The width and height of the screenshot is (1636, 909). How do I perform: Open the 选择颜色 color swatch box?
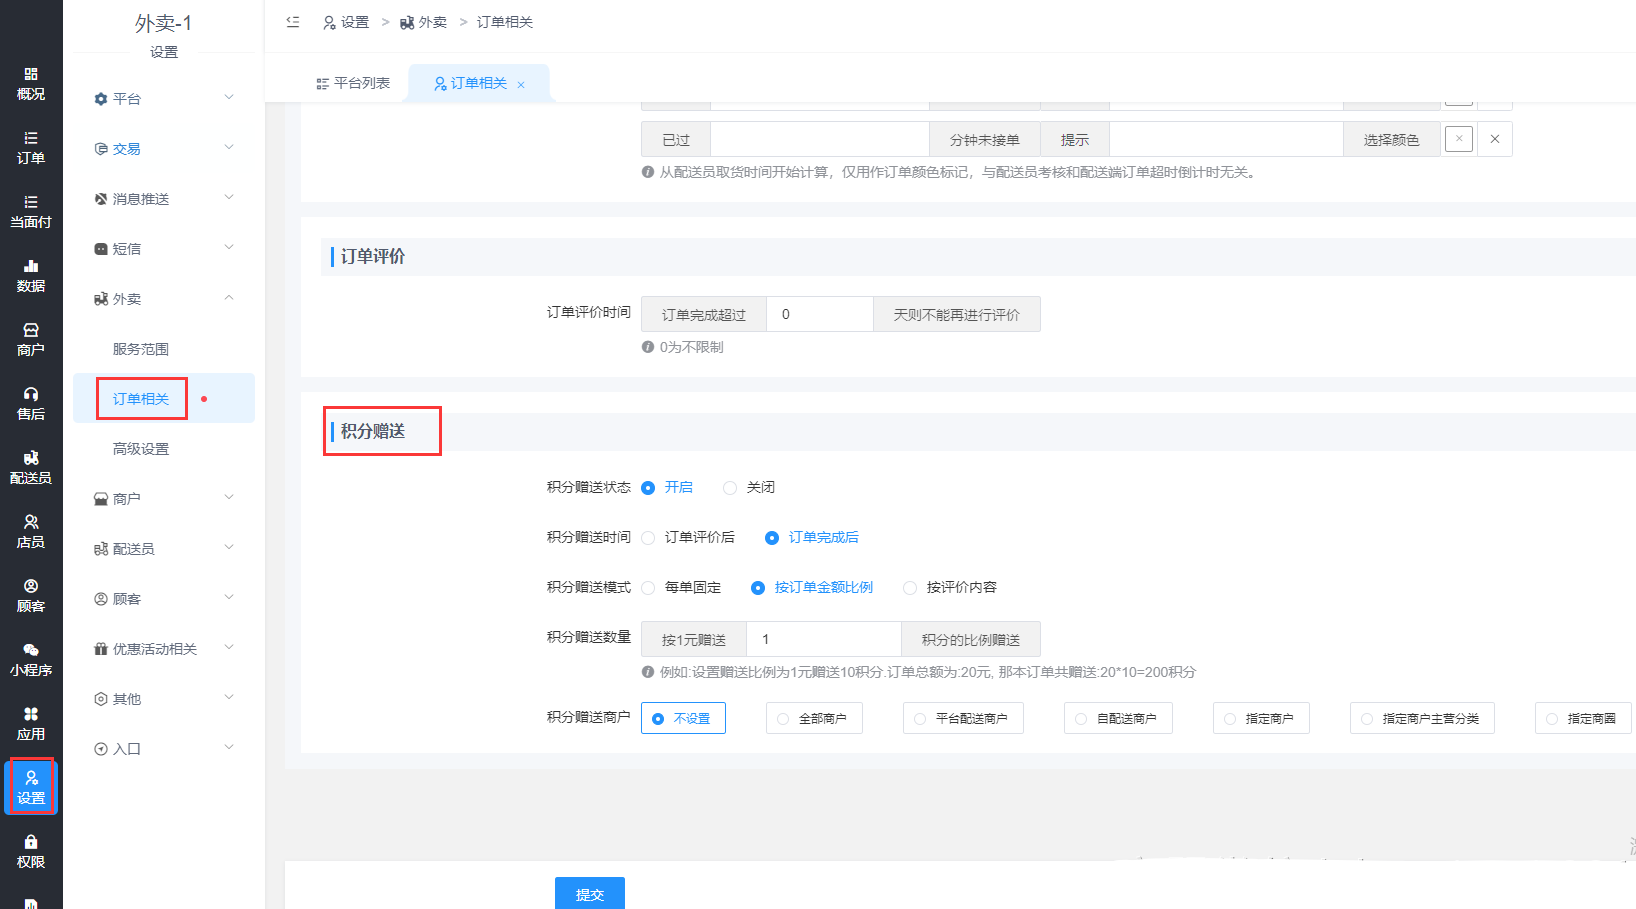pos(1459,139)
